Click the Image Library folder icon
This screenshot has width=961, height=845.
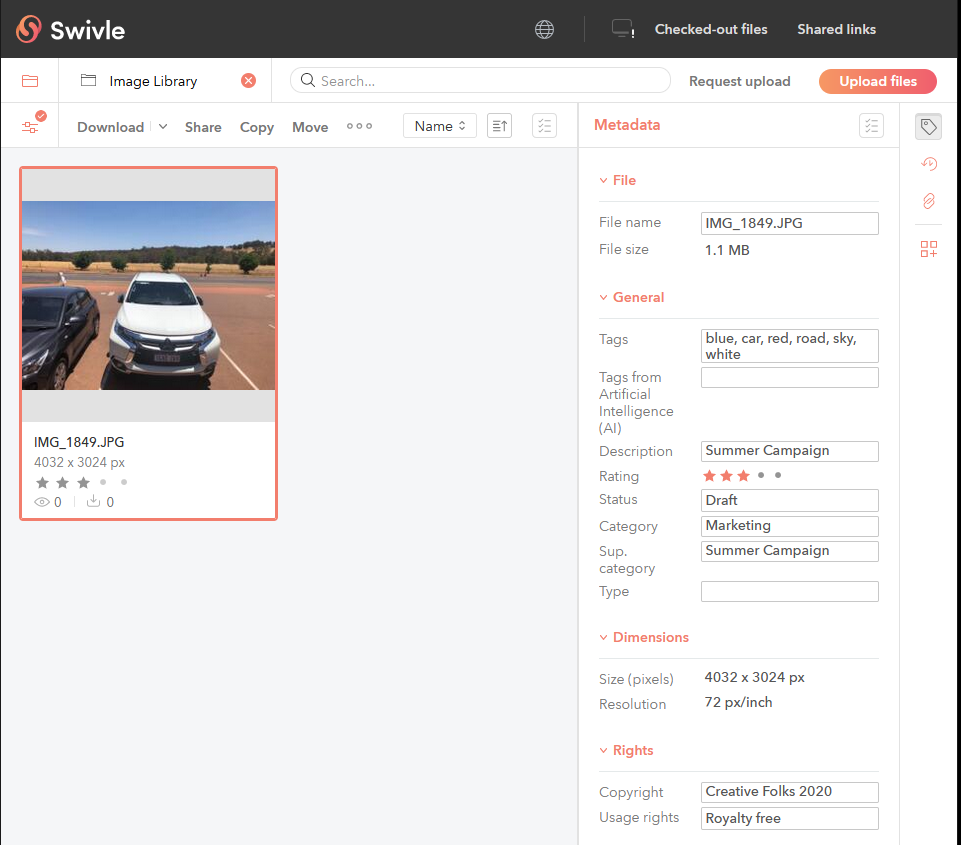point(89,80)
